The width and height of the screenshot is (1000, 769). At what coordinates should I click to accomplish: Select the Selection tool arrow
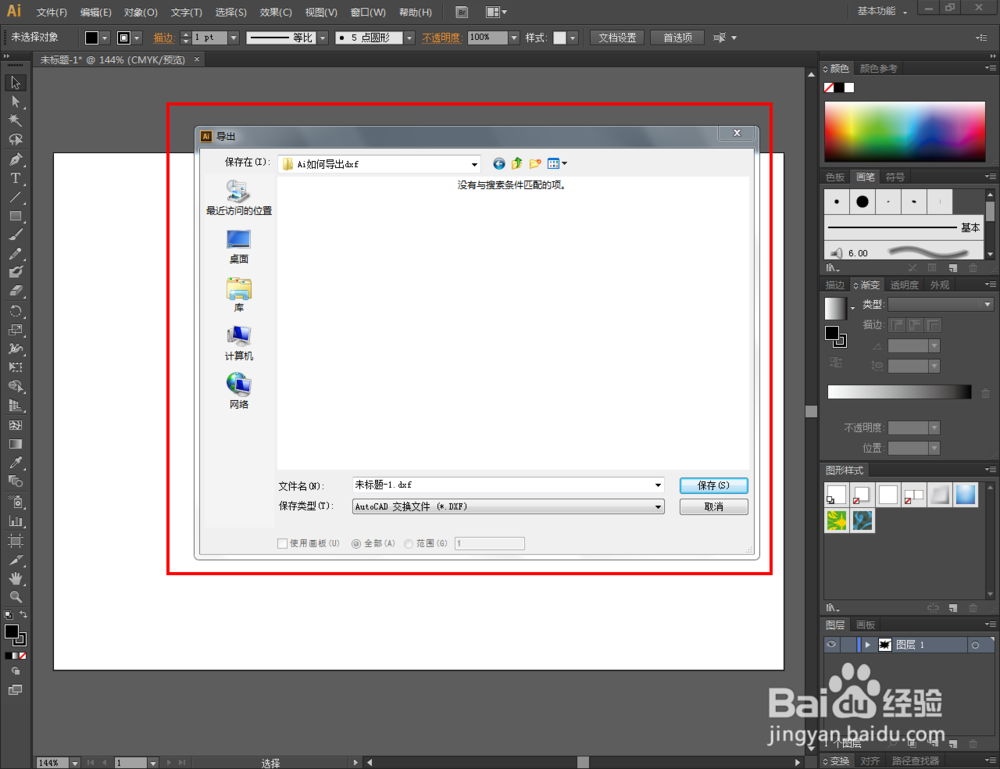[15, 83]
